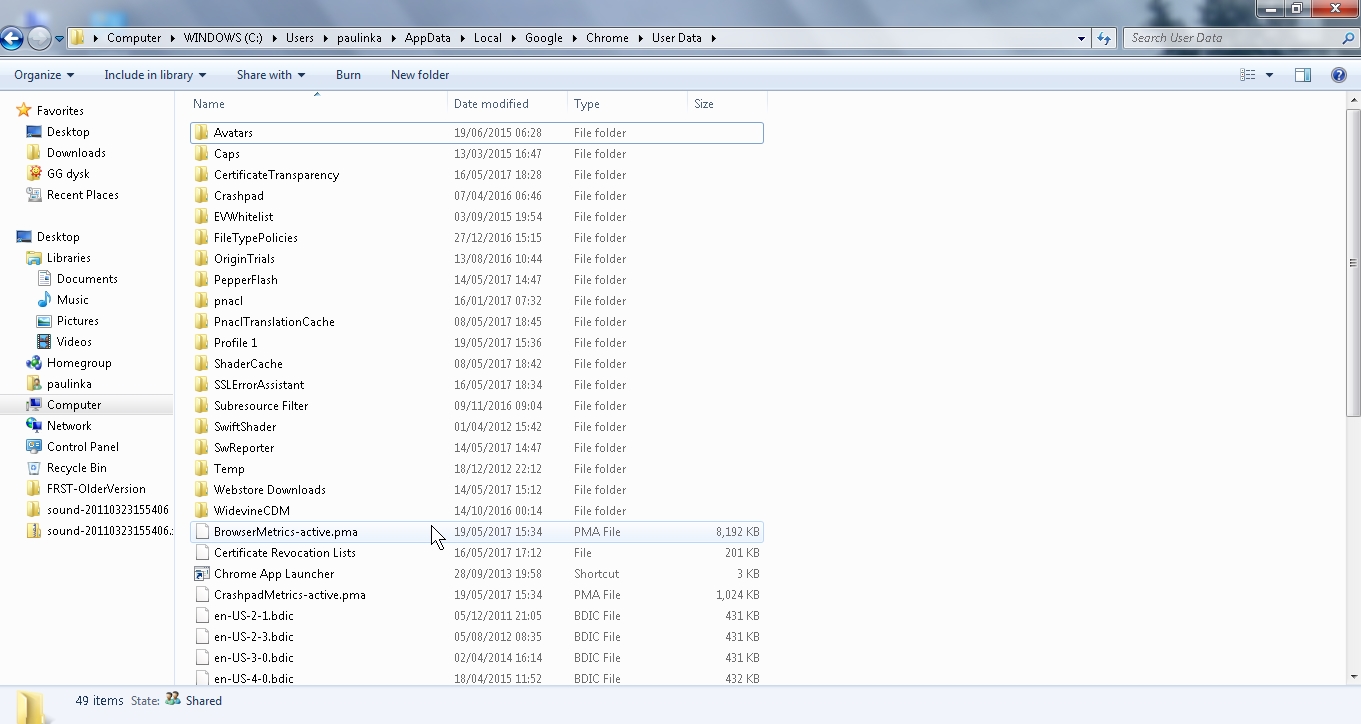This screenshot has height=724, width=1361.
Task: Select the SwReporter folder icon
Action: click(x=201, y=448)
